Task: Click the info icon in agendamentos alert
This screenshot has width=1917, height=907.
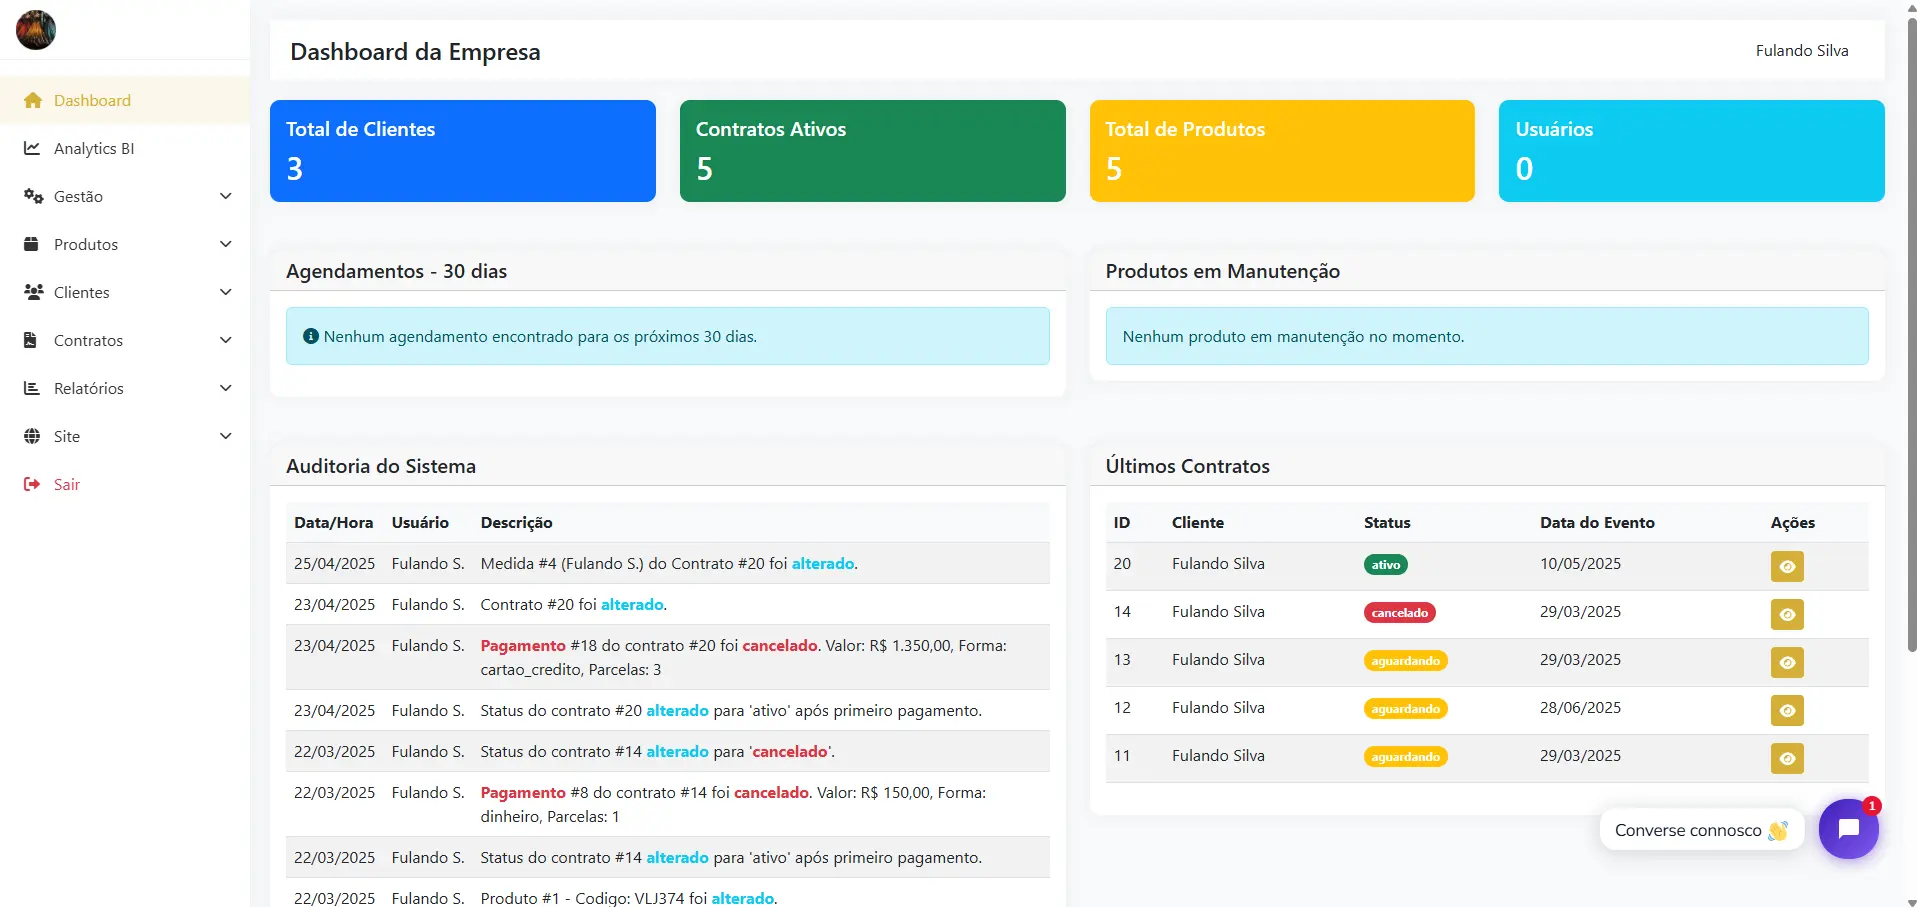Action: coord(311,336)
